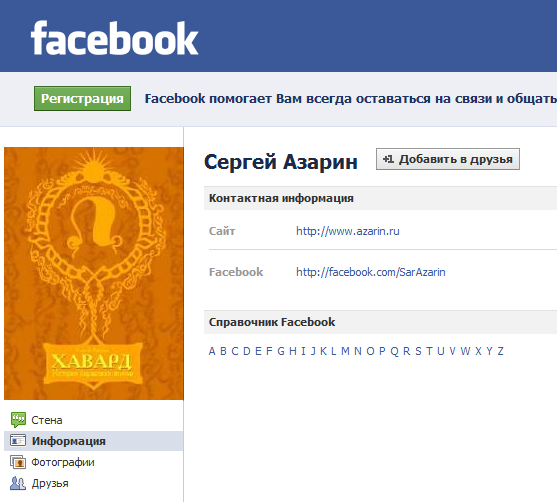Click the Друзья friends icon
Image resolution: width=557 pixels, height=502 pixels.
pyautogui.click(x=18, y=483)
